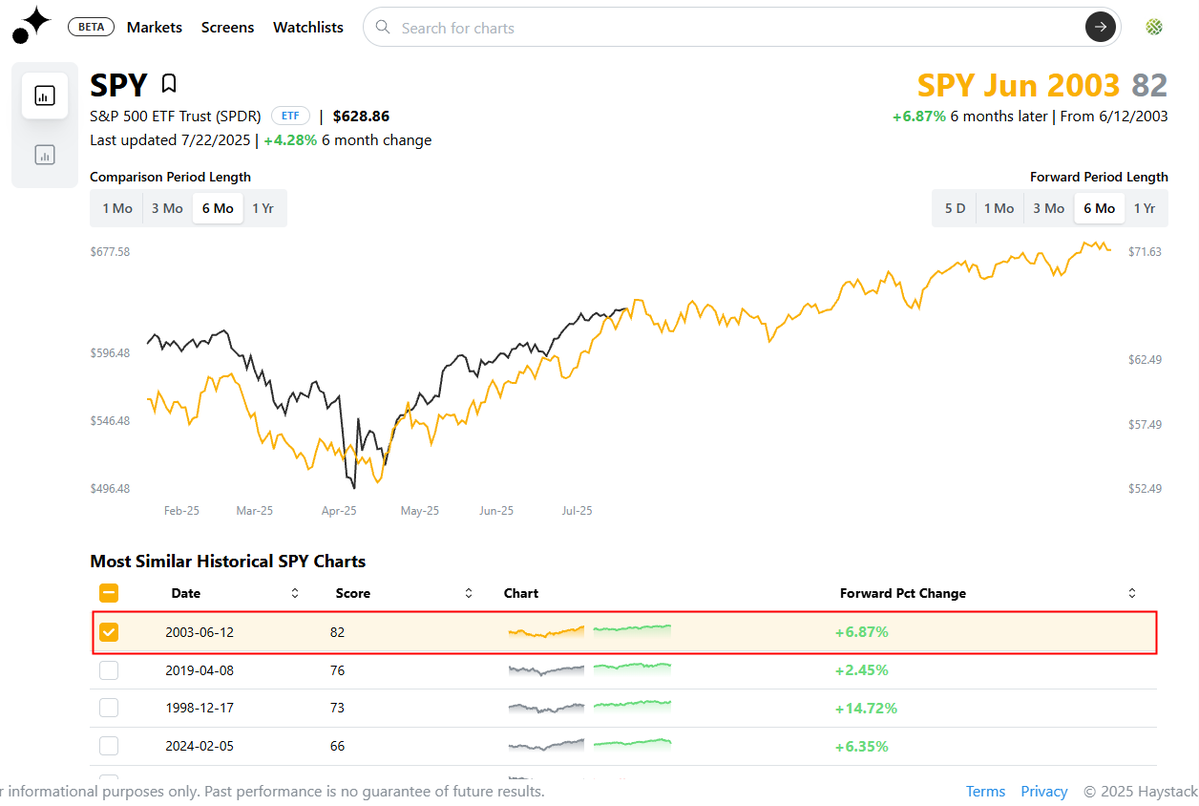1199x806 pixels.
Task: Click the 1998-12-17 mini chart thumbnail
Action: [x=590, y=707]
